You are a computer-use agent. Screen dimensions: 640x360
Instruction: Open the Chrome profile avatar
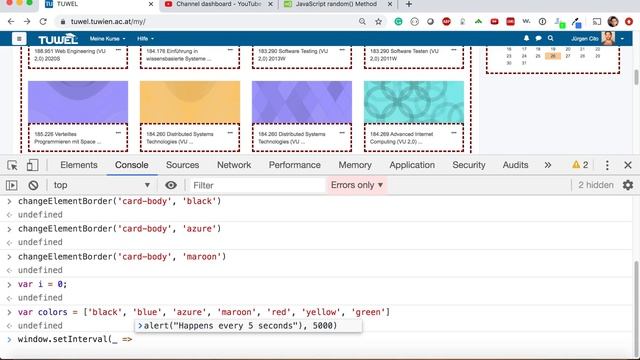(x=613, y=22)
